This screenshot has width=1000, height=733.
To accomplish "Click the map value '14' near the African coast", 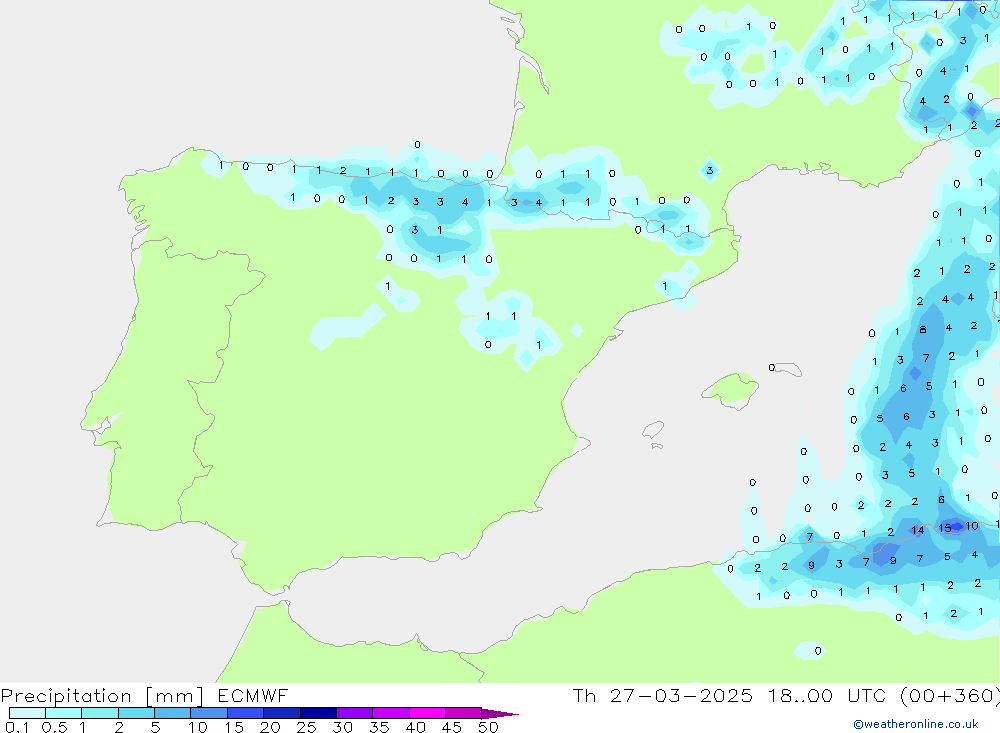I will tap(917, 530).
